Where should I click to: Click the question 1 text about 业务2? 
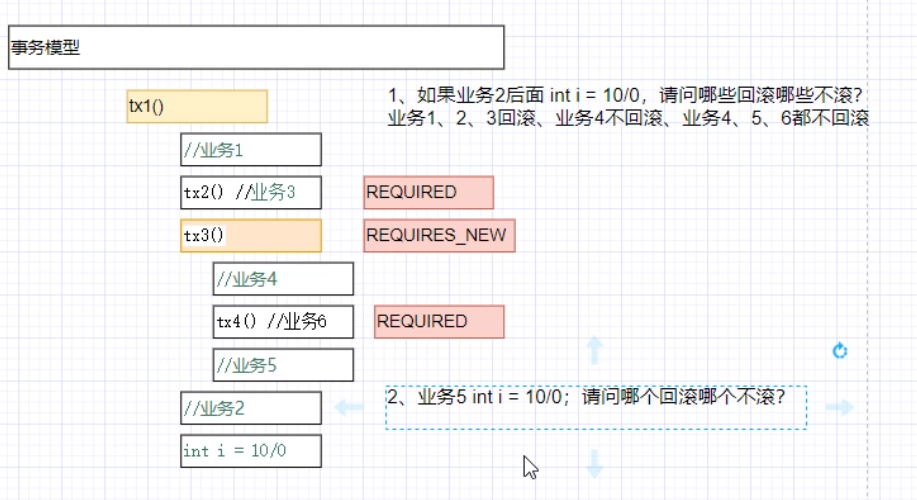click(x=625, y=95)
